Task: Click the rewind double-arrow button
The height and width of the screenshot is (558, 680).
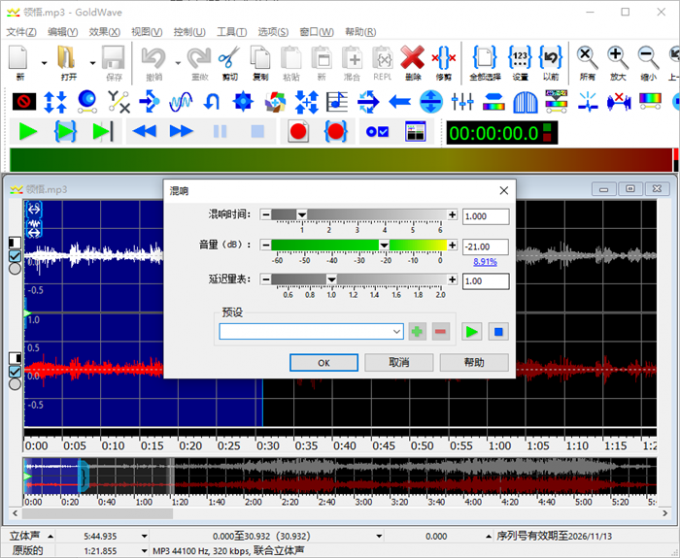Action: (x=144, y=131)
